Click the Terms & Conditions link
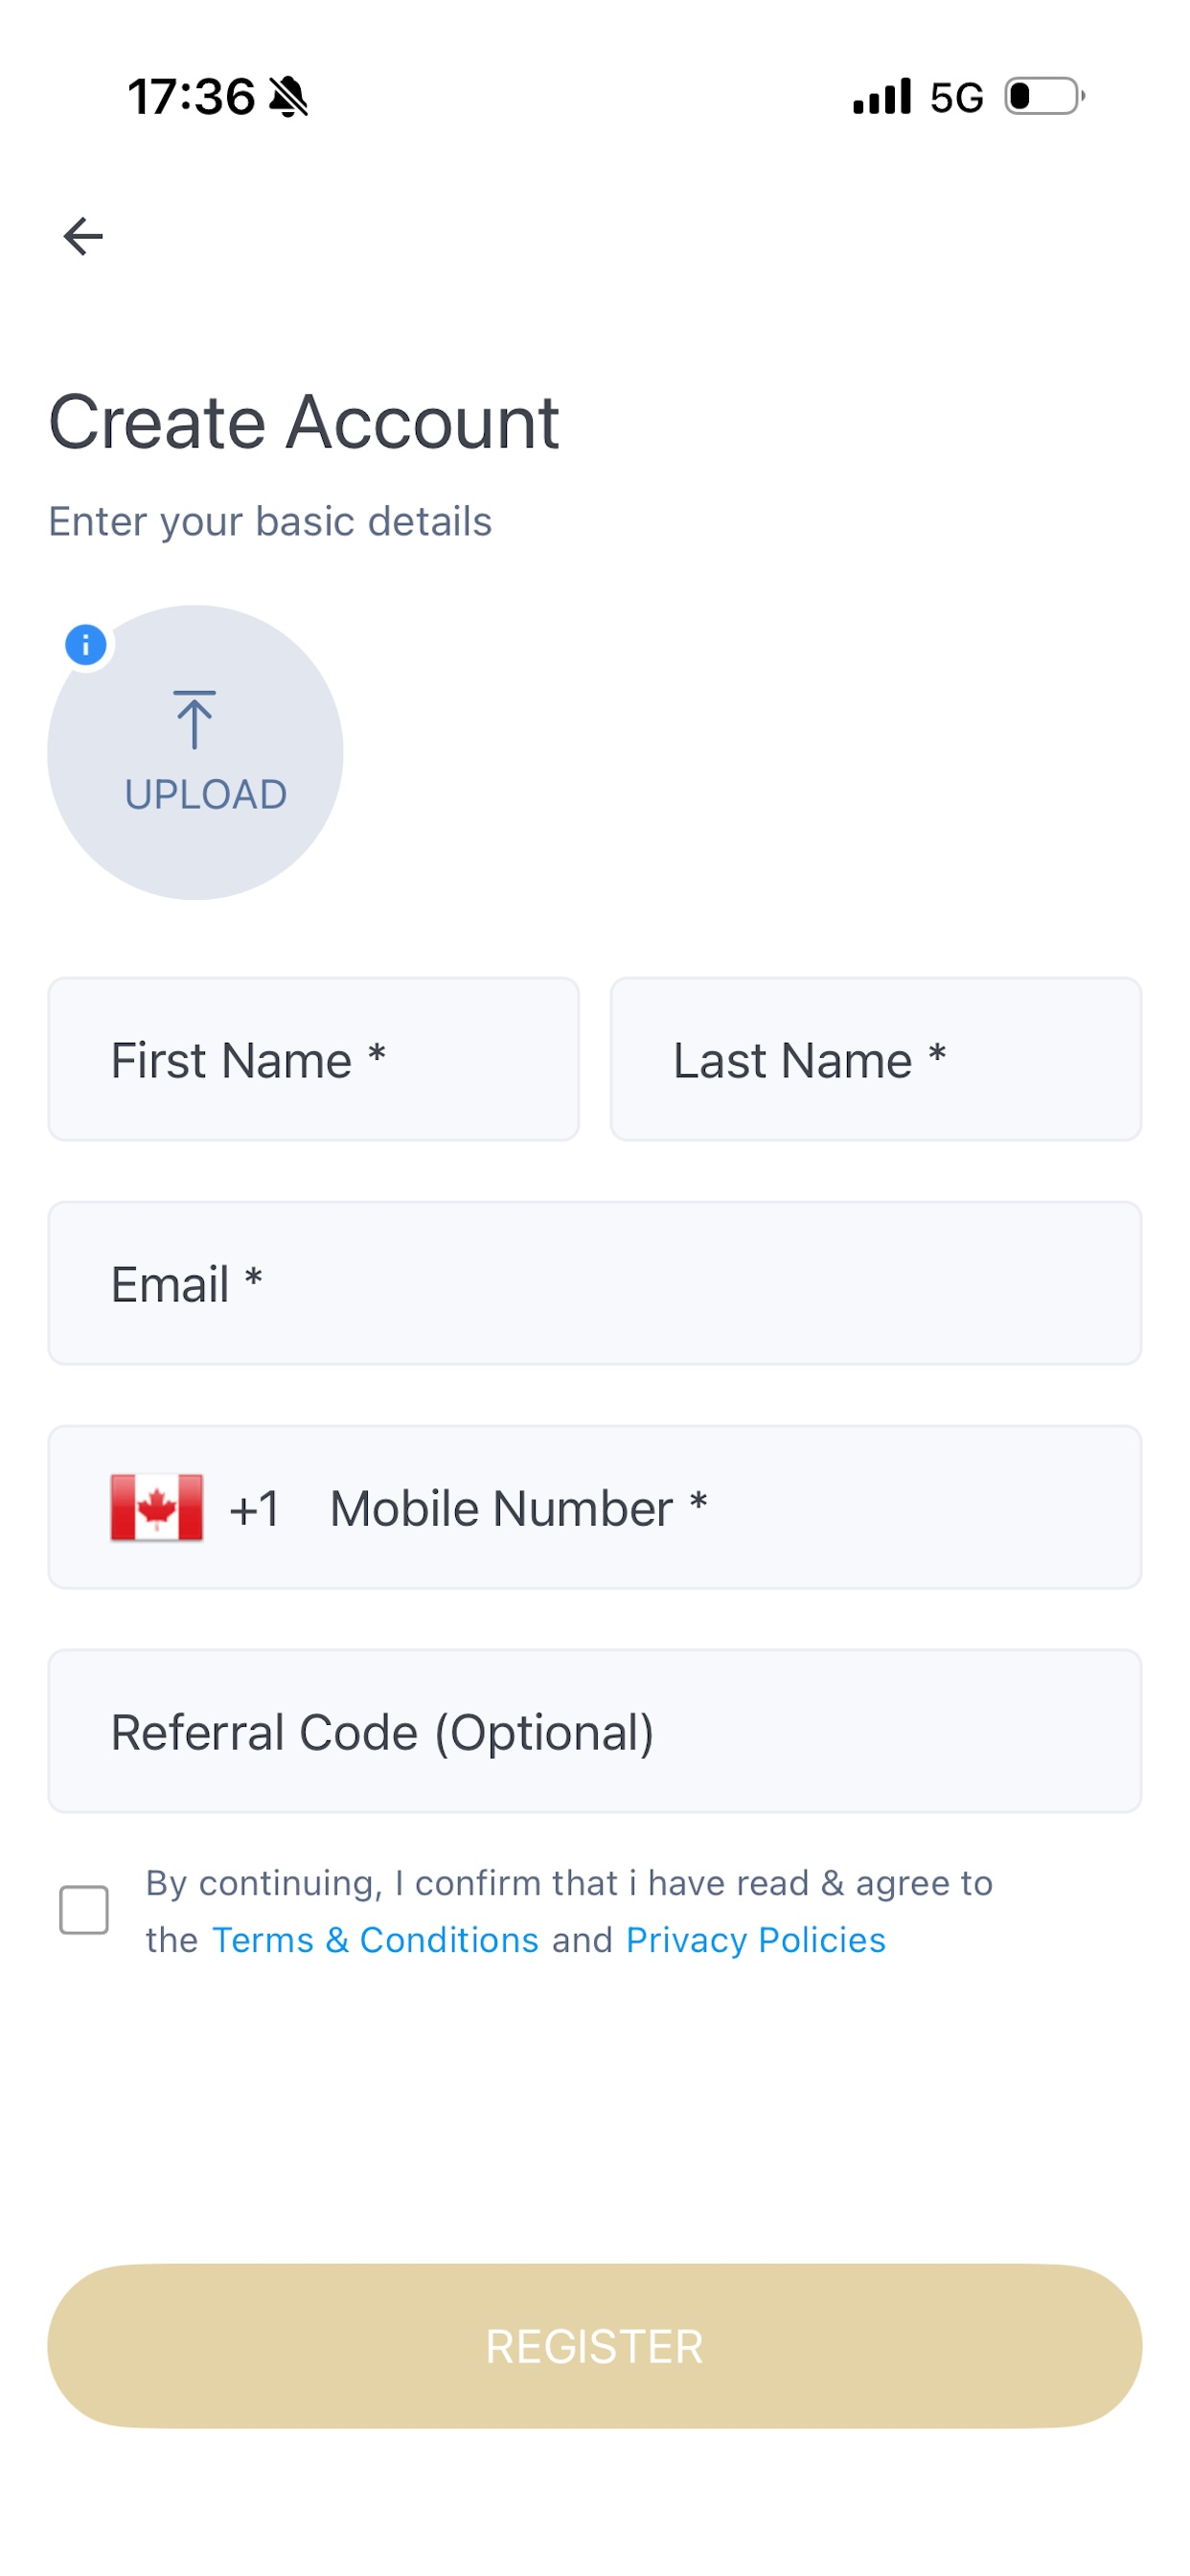1190x2576 pixels. pyautogui.click(x=376, y=1940)
